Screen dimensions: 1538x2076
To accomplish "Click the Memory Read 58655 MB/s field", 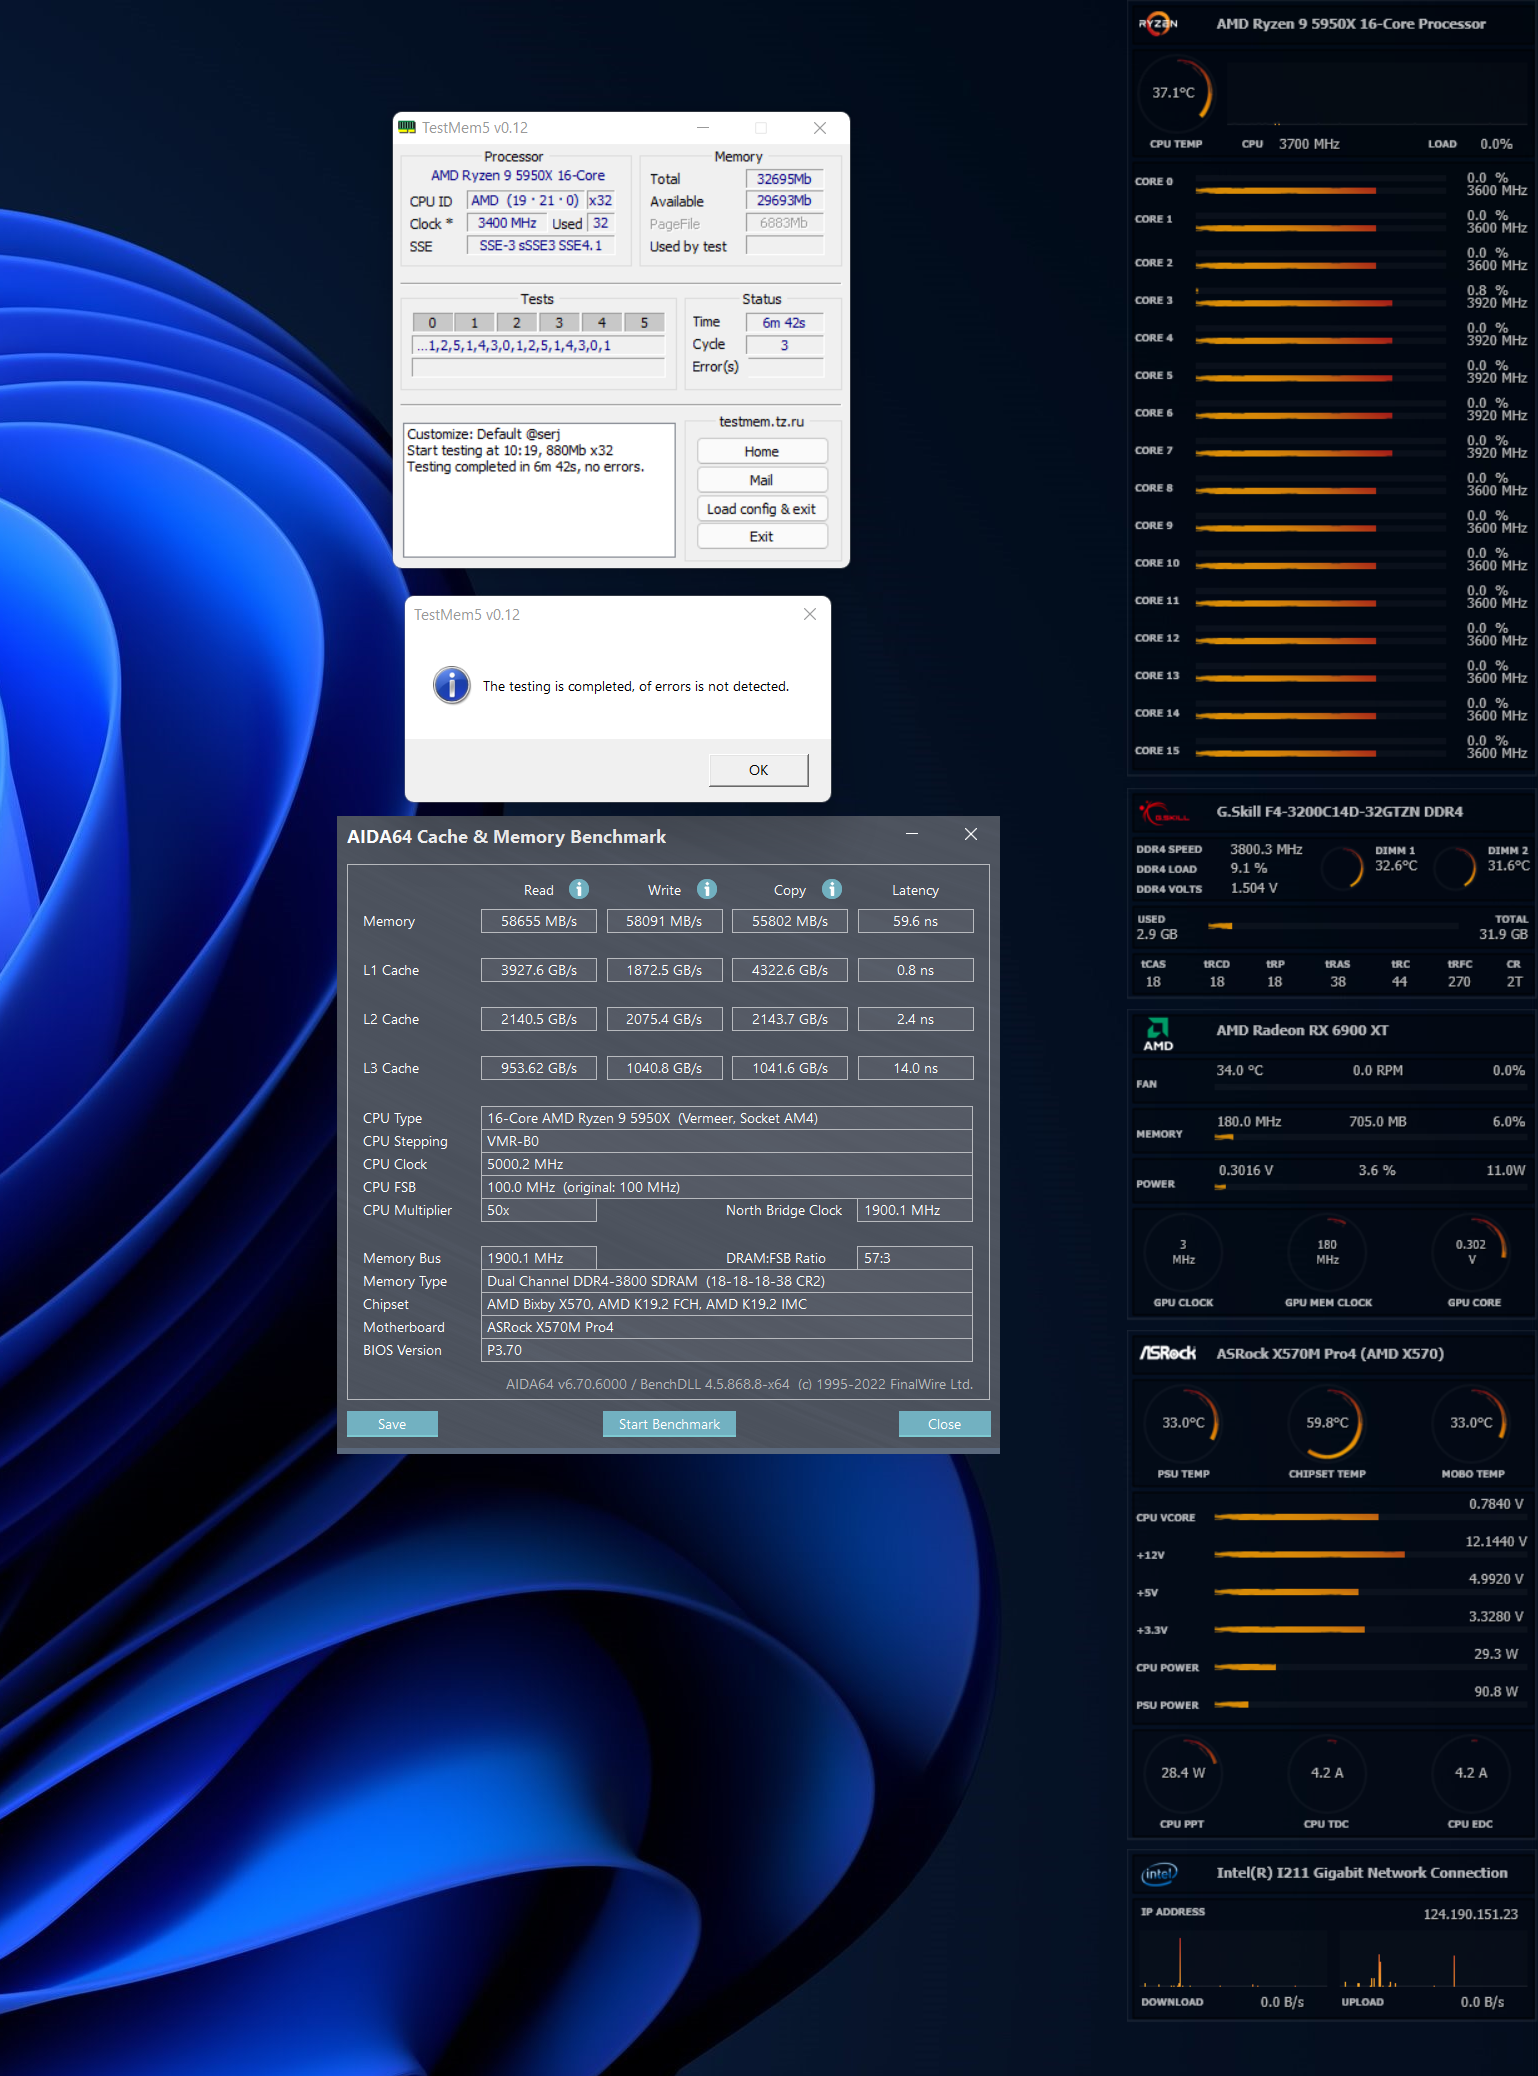I will pos(539,921).
